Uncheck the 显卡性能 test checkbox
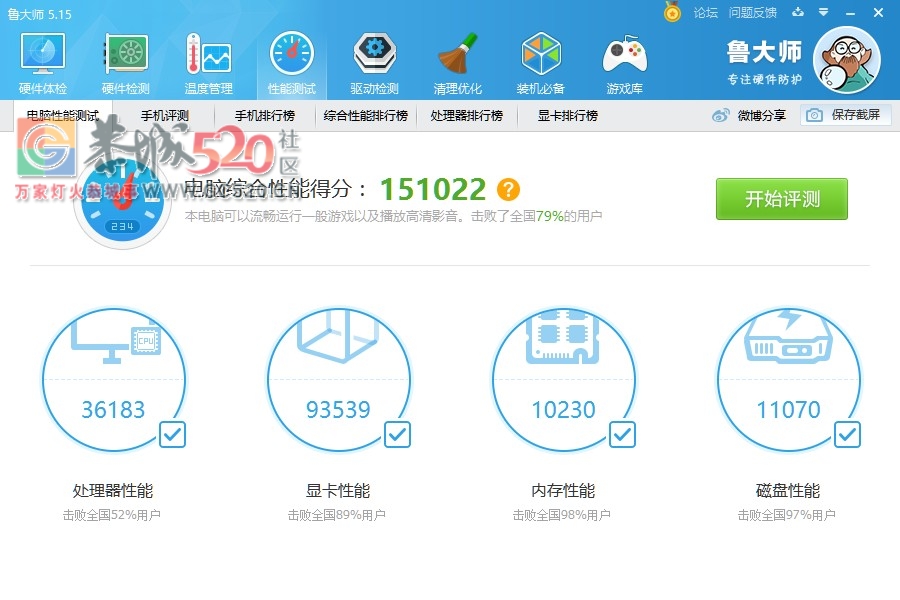This screenshot has width=900, height=600. [x=397, y=434]
